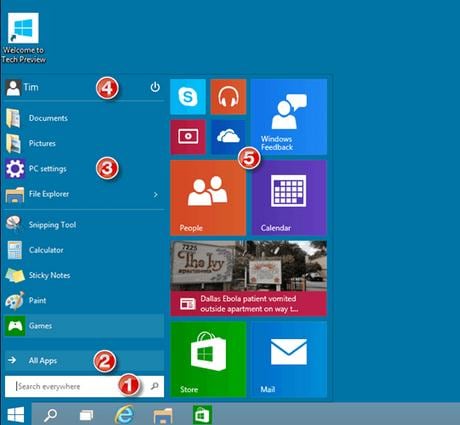Open the Calendar tile
This screenshot has width=460, height=425.
(x=289, y=198)
